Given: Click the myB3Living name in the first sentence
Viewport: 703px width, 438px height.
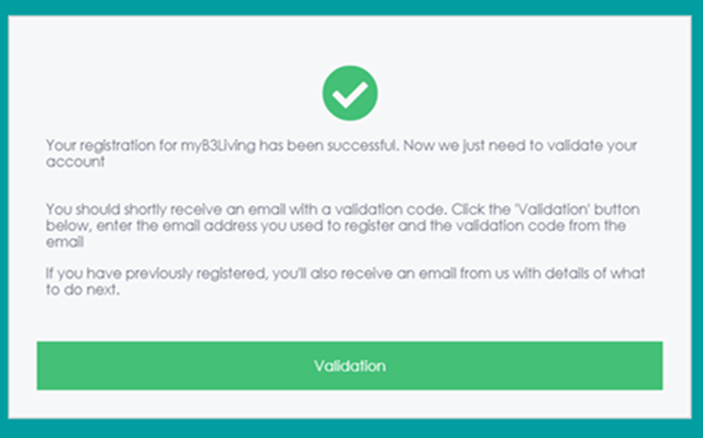Looking at the screenshot, I should pos(218,146).
